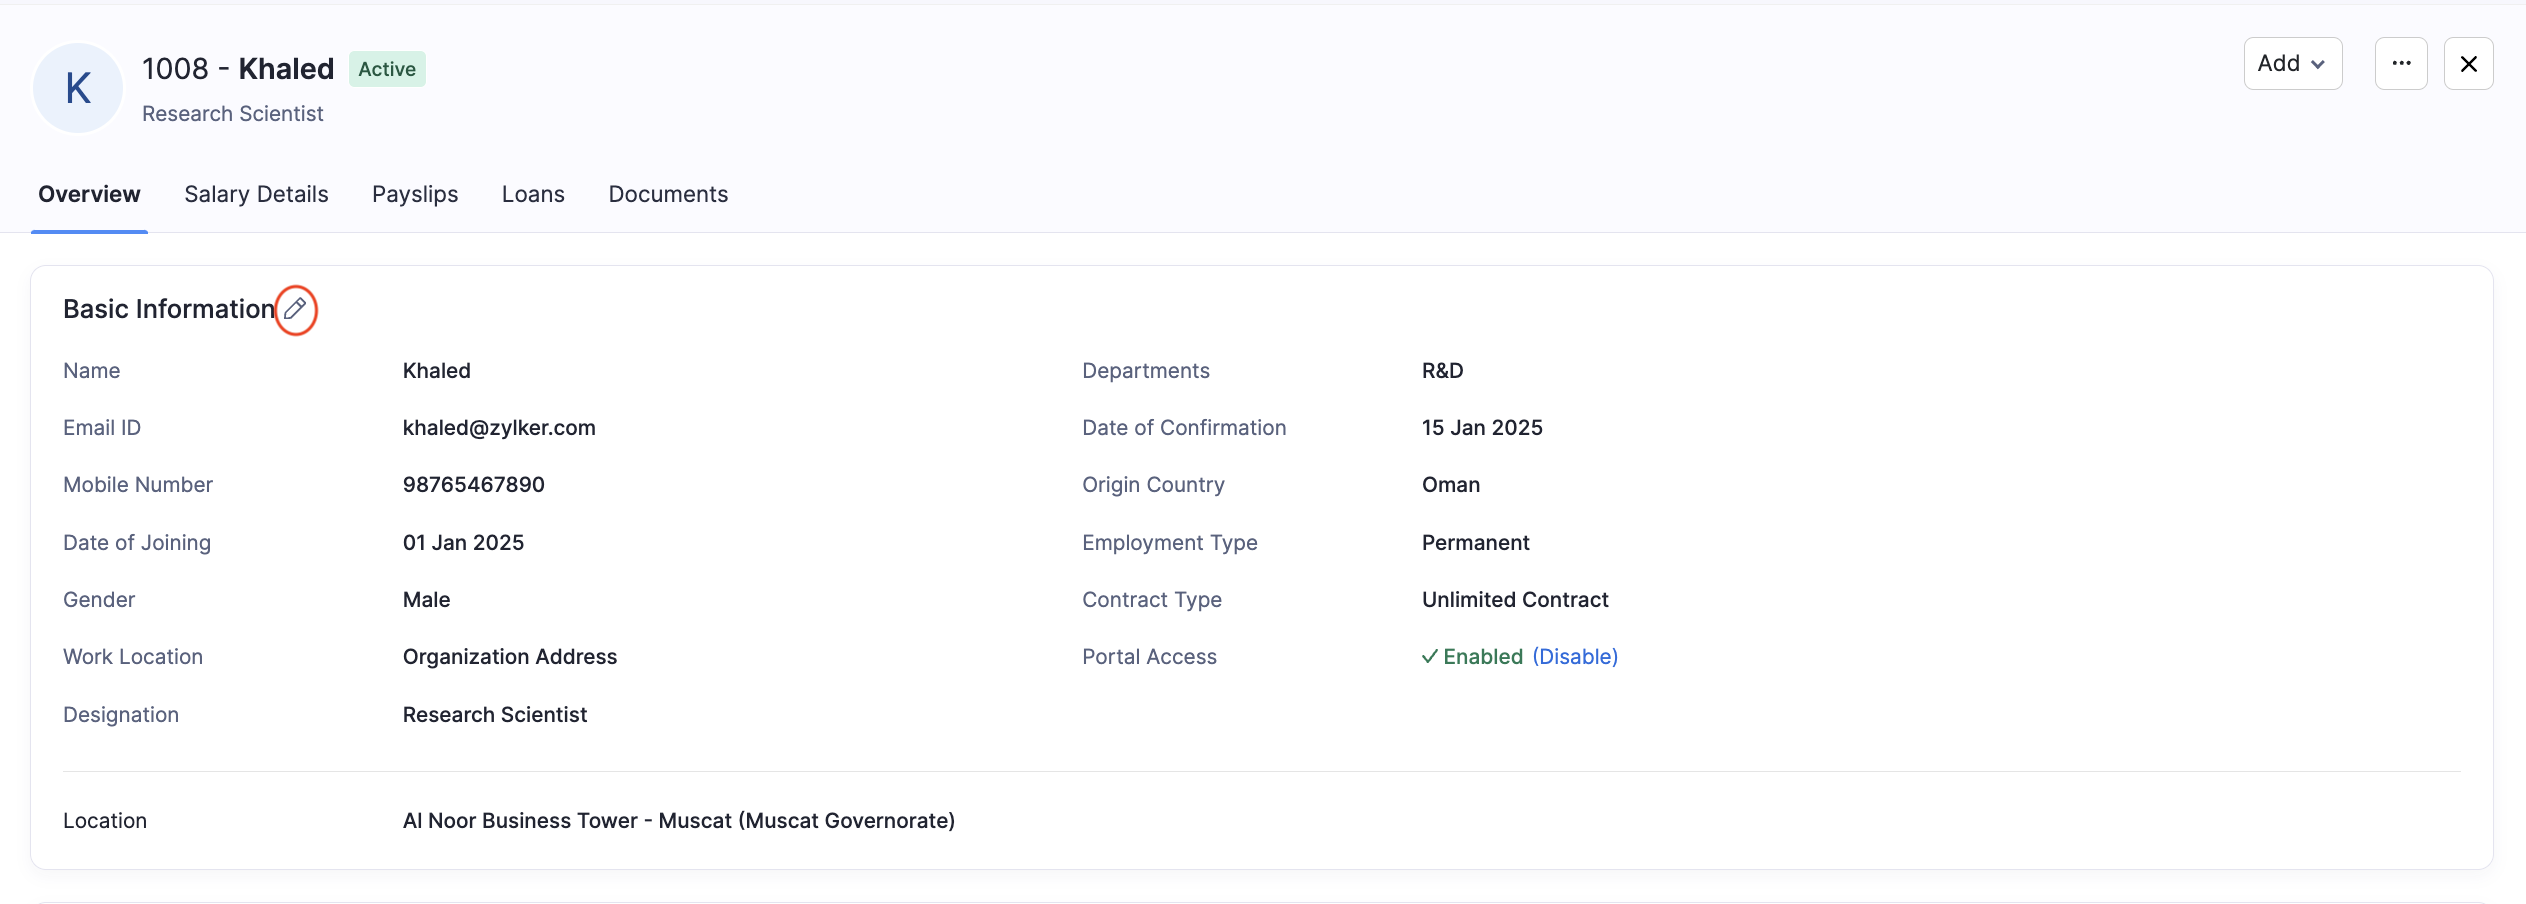
Task: Click the green Enabled checkmark icon
Action: [1430, 657]
